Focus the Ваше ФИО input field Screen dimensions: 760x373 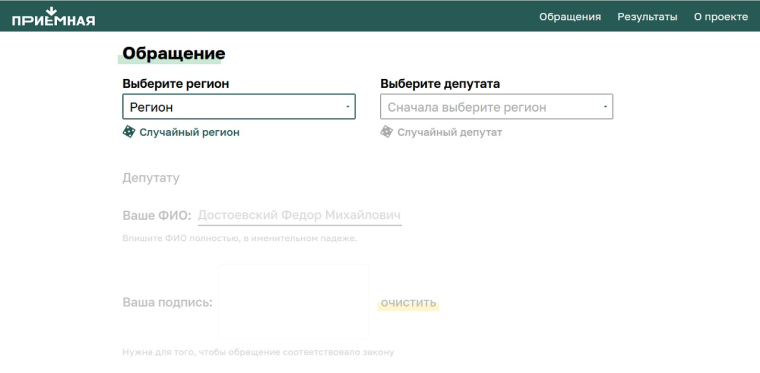tap(300, 215)
